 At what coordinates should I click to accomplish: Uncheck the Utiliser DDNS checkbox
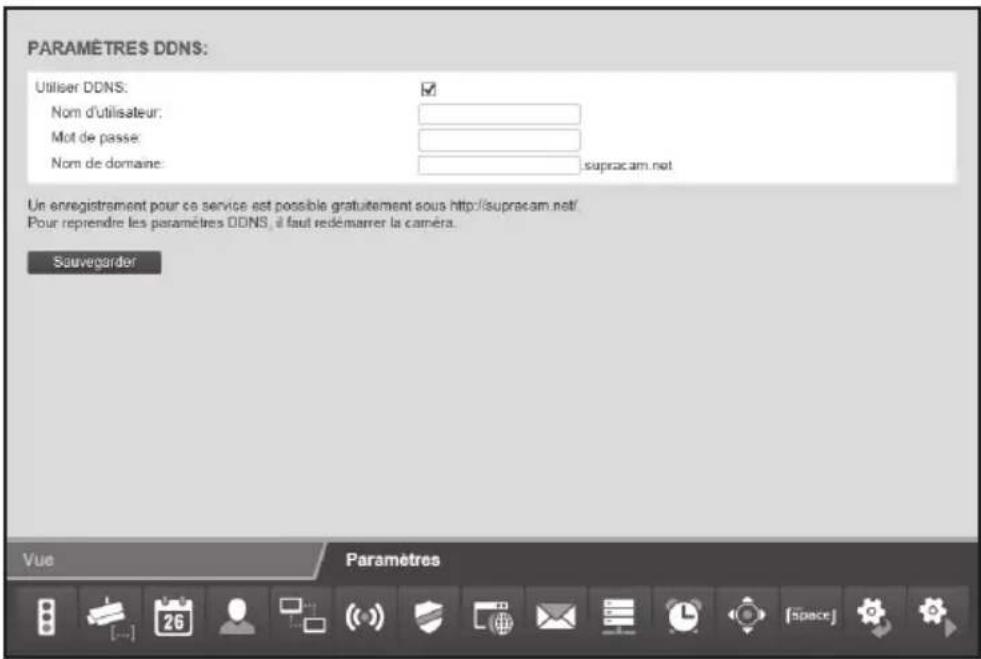tap(429, 89)
